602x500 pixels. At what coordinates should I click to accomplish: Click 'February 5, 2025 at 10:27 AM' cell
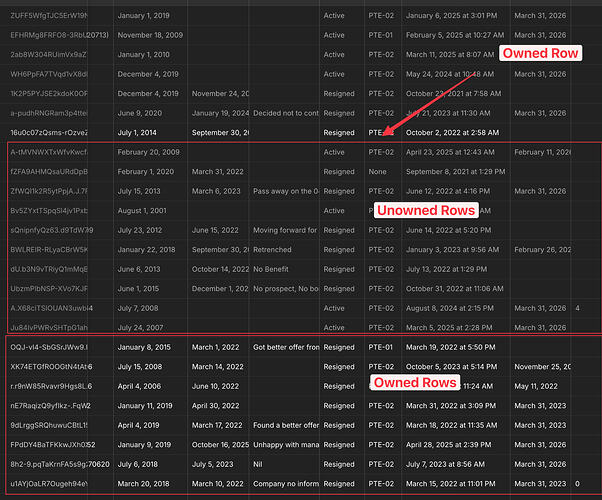[455, 35]
